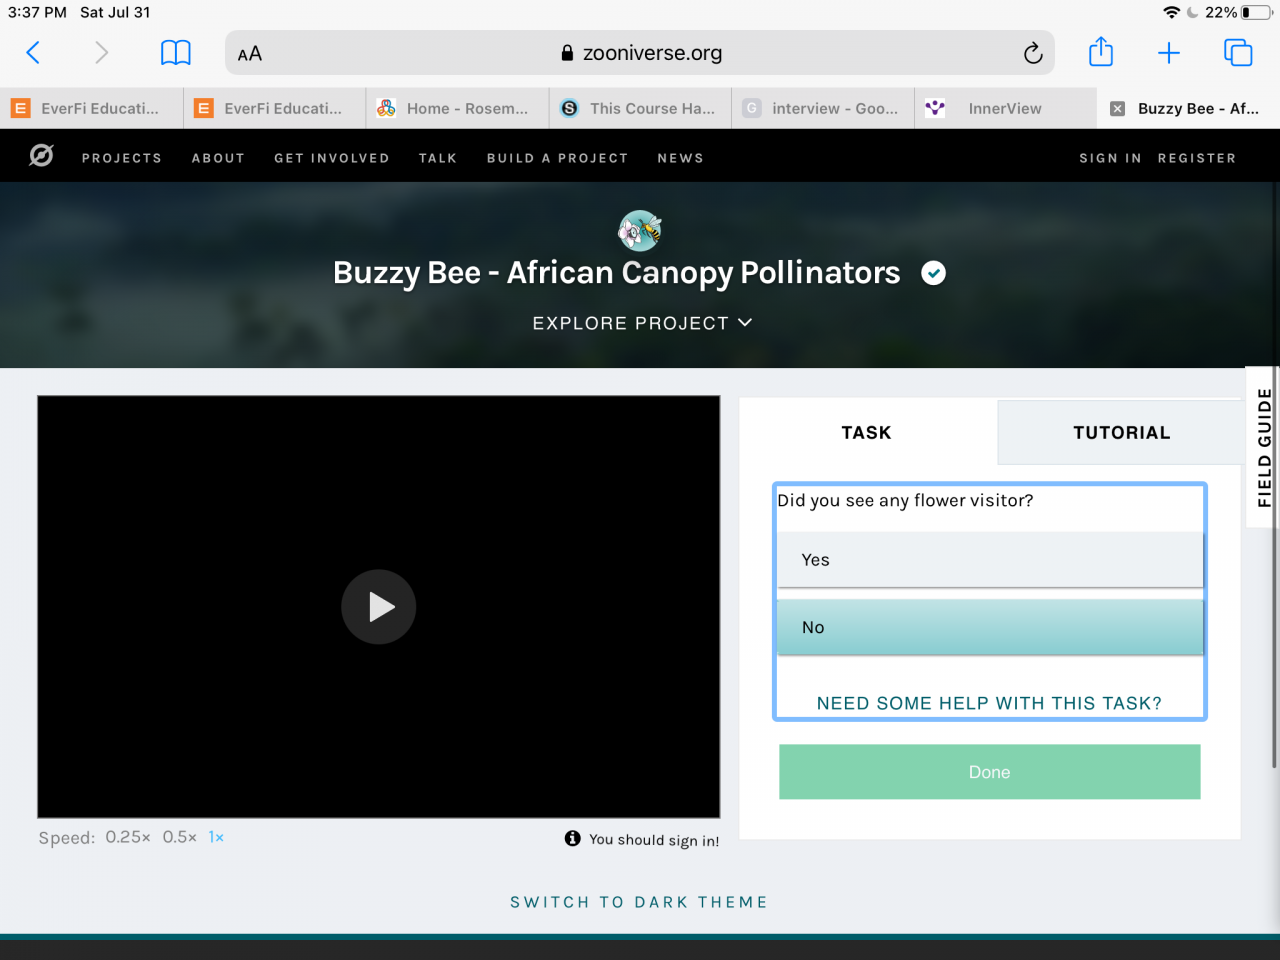The height and width of the screenshot is (960, 1280).
Task: Click the Zooniverse logo in navbar
Action: pos(41,156)
